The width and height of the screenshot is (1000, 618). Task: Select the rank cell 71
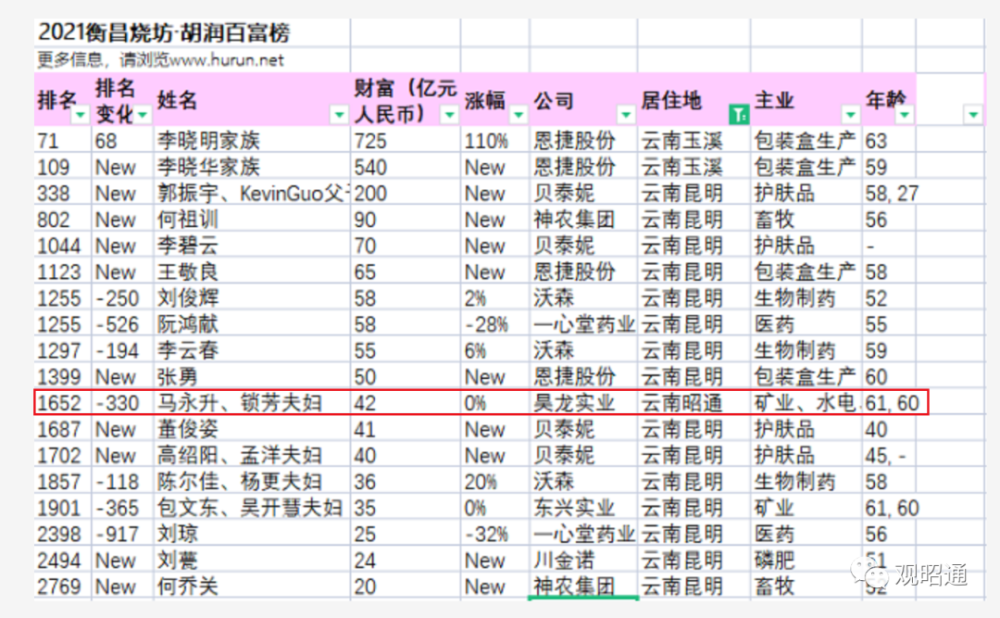62,140
